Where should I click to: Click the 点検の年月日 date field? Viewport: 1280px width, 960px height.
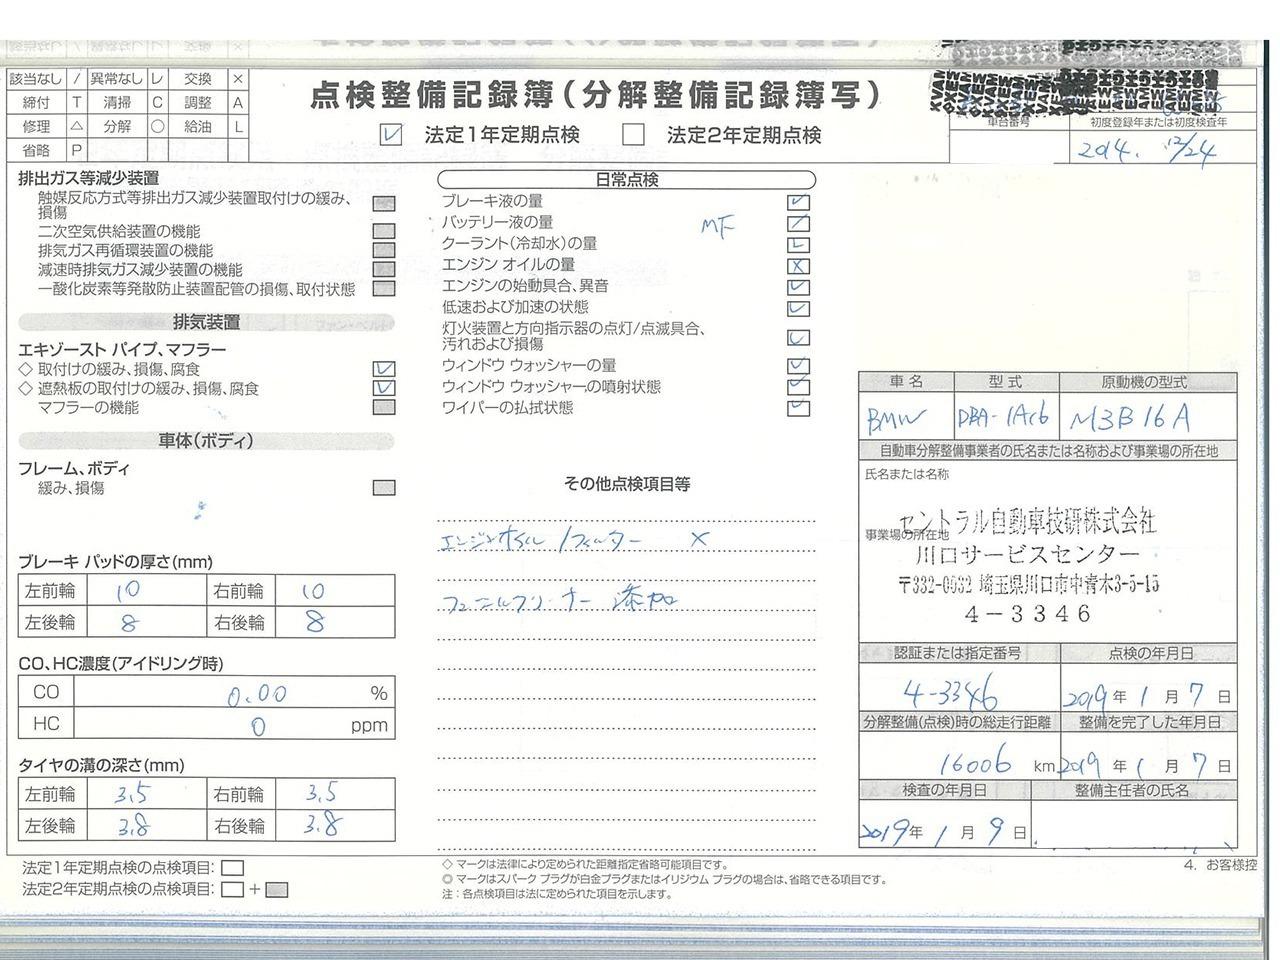pyautogui.click(x=1148, y=687)
